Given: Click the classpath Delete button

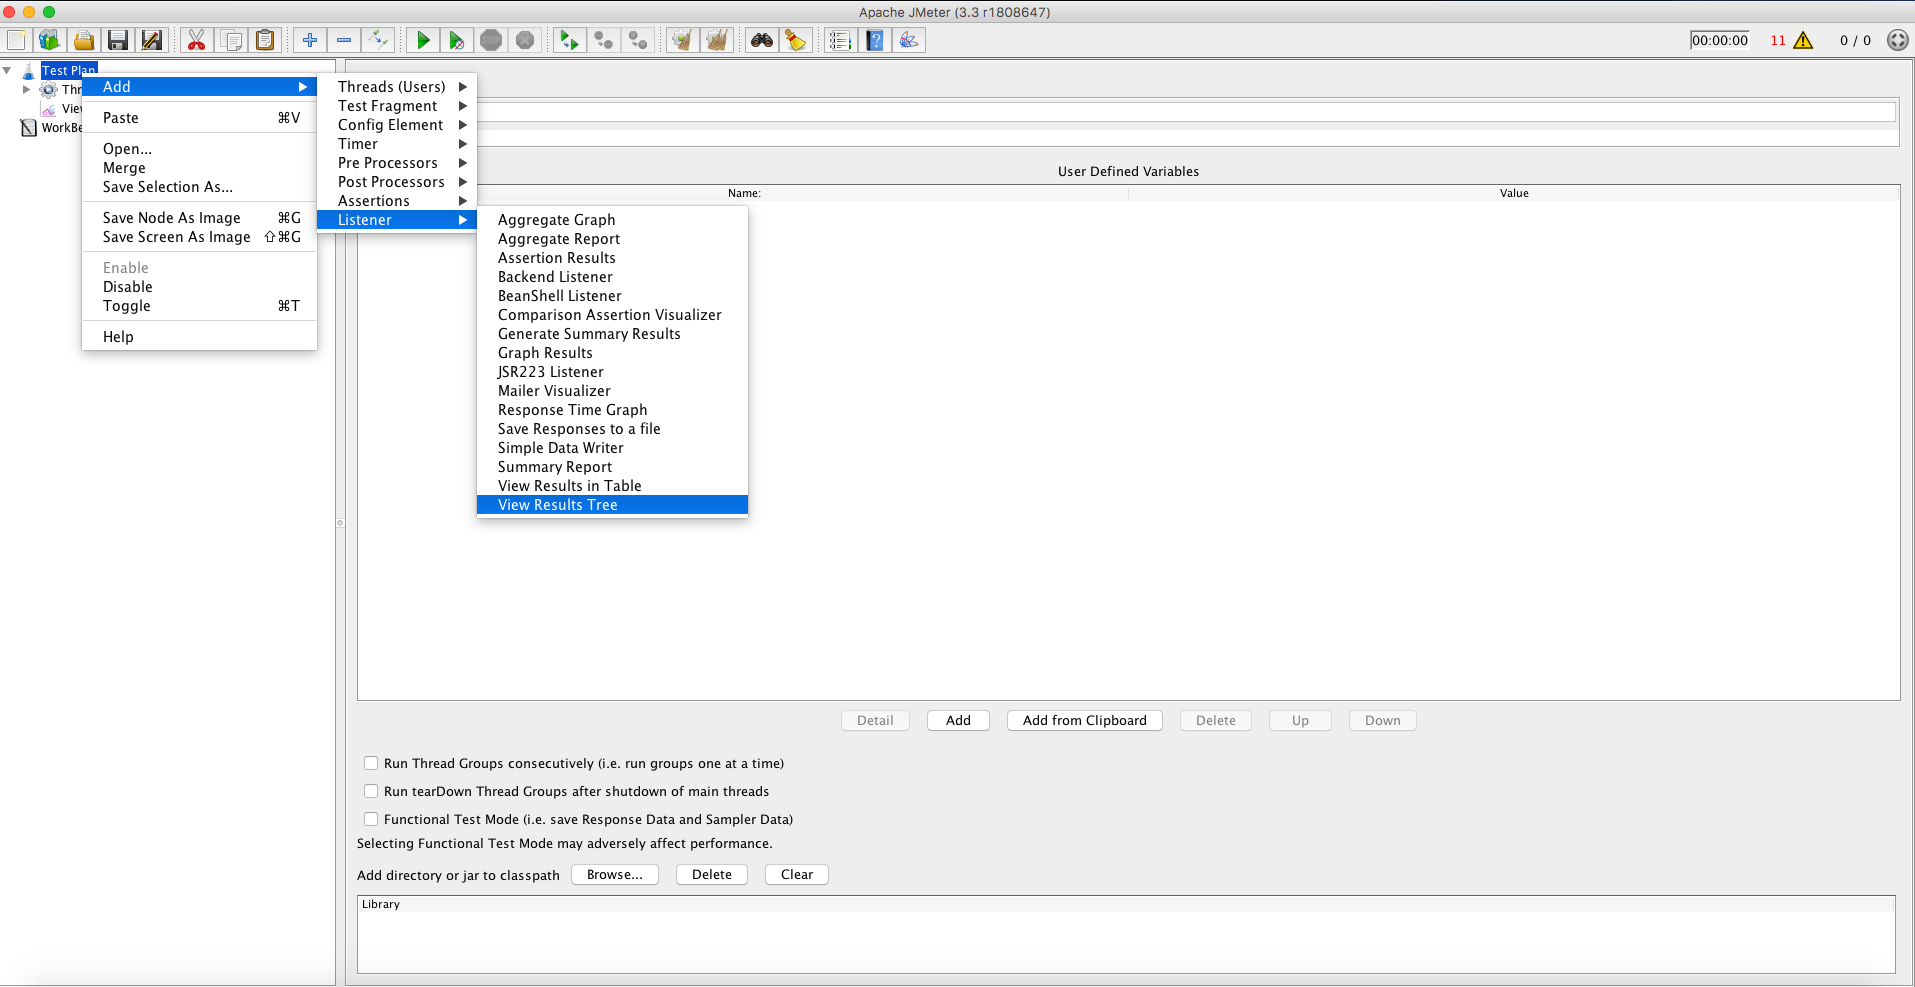Looking at the screenshot, I should coord(712,874).
